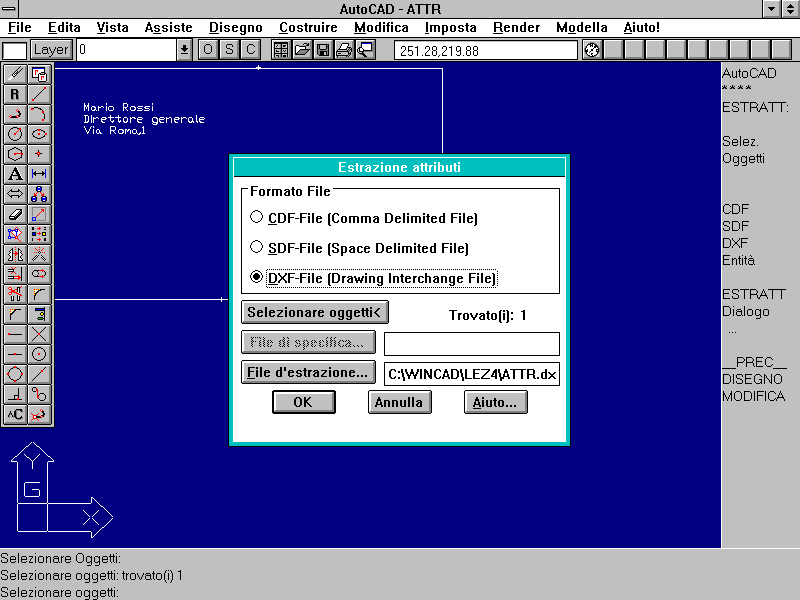Select the 'AC' text change tool
800x600 pixels.
tap(15, 414)
